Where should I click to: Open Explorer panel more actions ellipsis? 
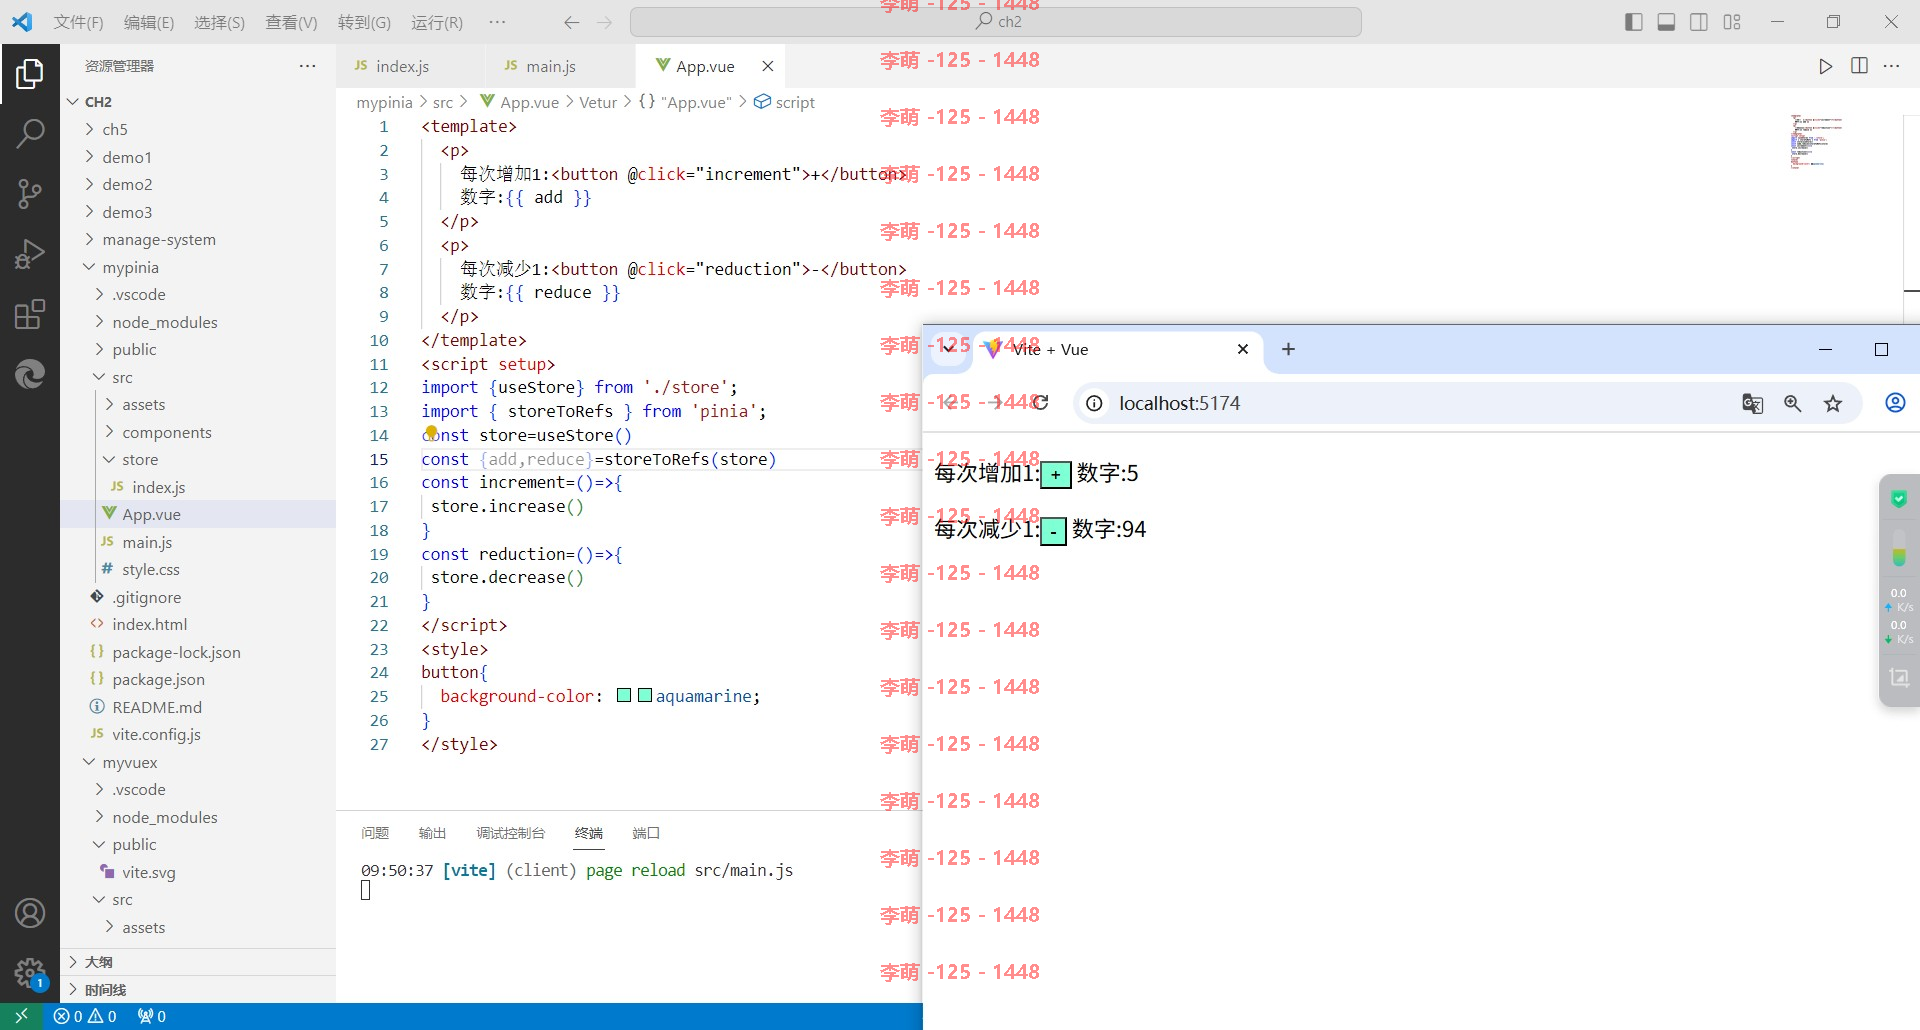pyautogui.click(x=307, y=66)
